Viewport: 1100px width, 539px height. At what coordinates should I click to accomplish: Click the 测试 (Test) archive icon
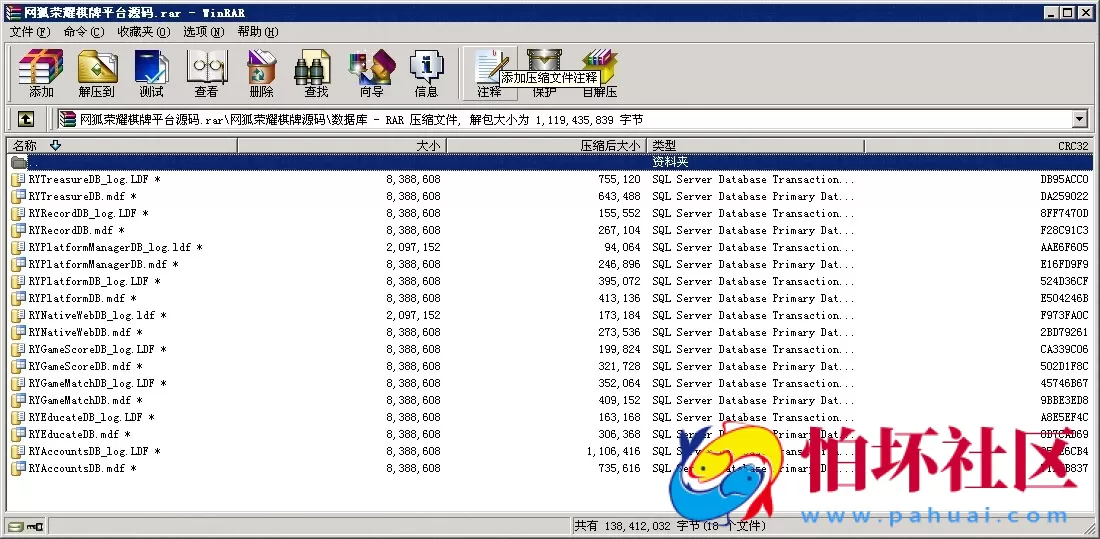click(x=151, y=72)
